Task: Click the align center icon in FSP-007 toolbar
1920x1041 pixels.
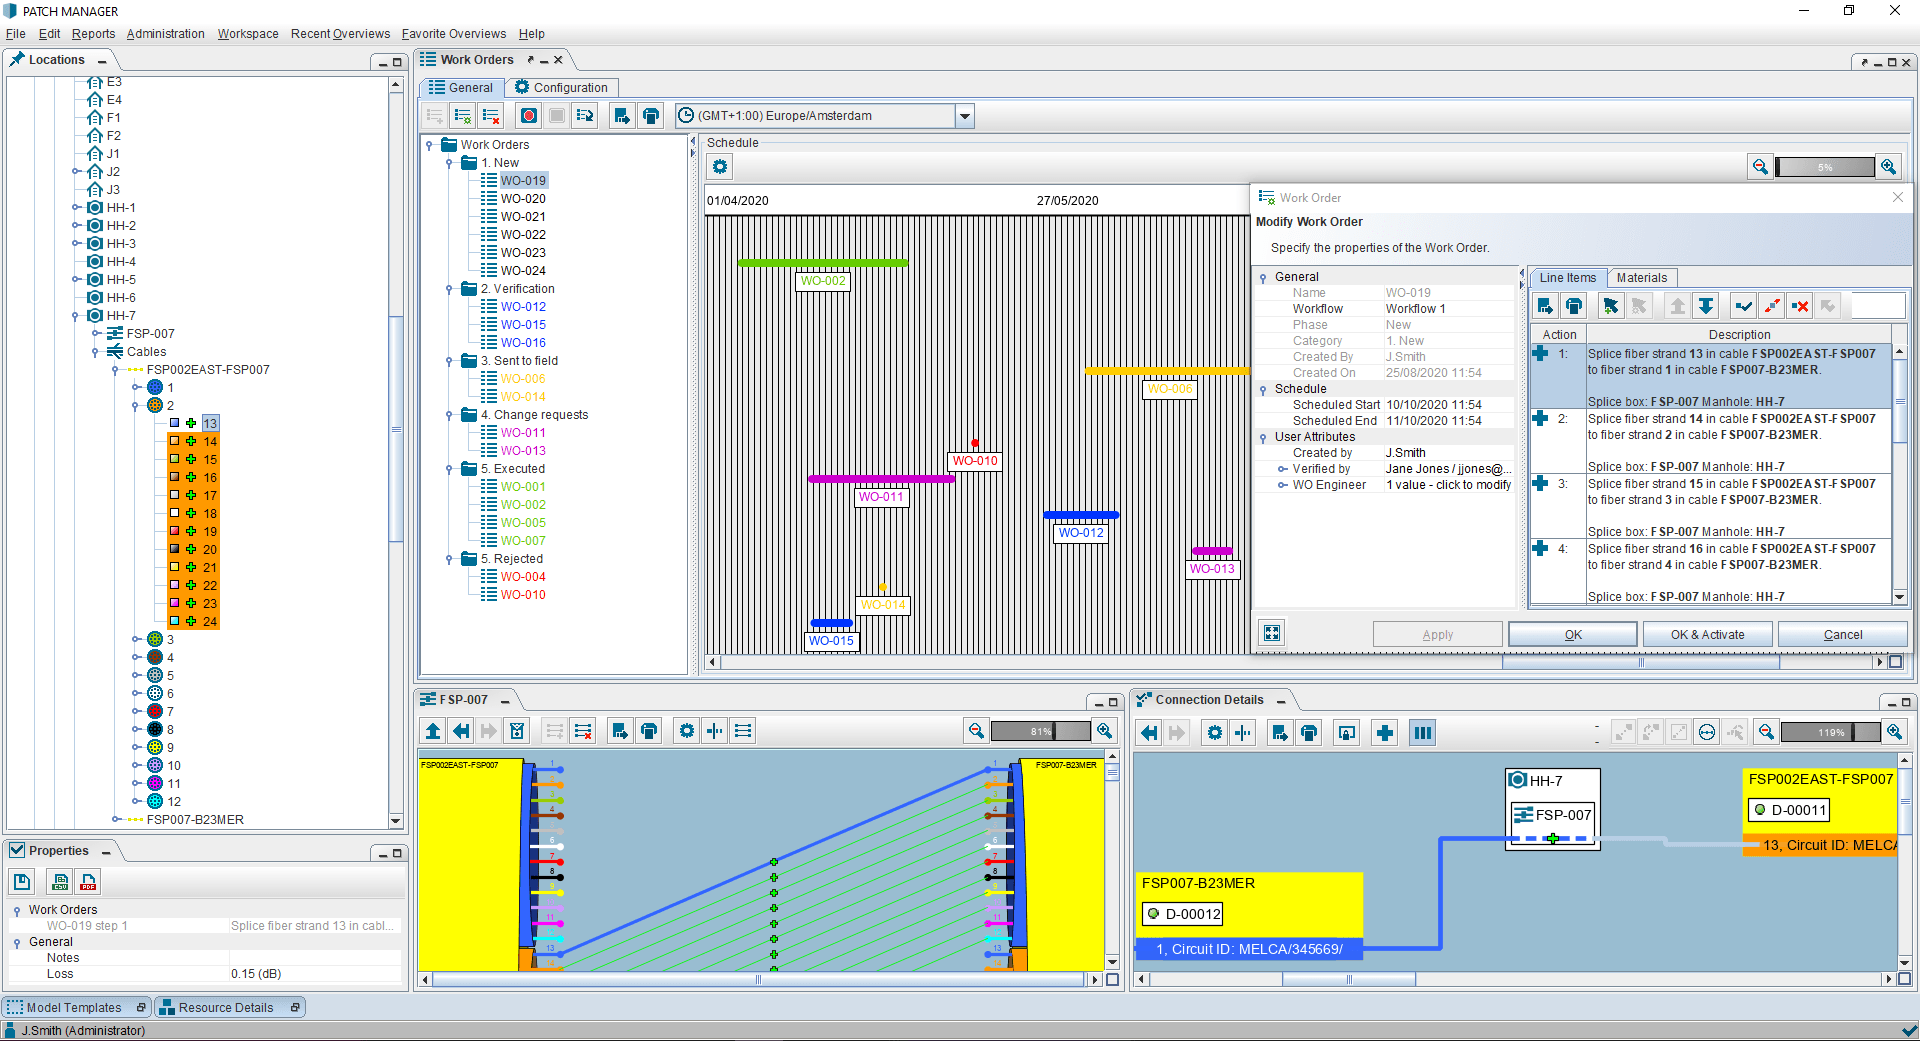Action: tap(715, 731)
